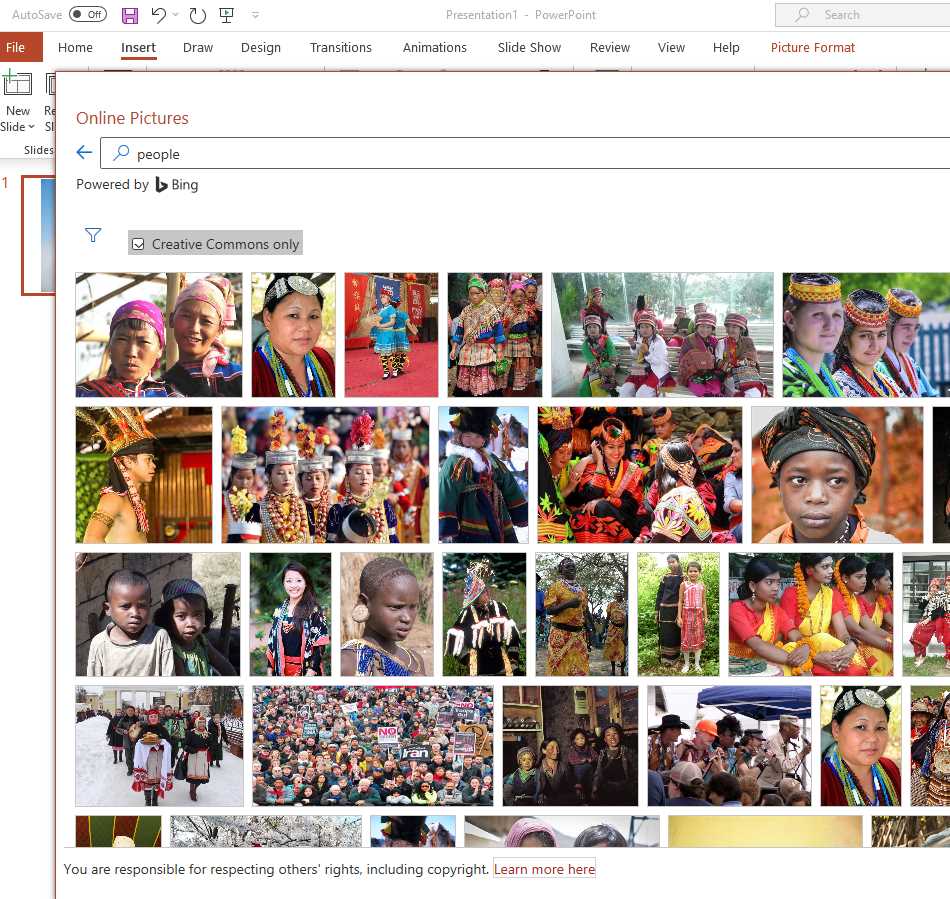Go back using the Online Pictures back arrow
This screenshot has width=950, height=899.
click(84, 152)
